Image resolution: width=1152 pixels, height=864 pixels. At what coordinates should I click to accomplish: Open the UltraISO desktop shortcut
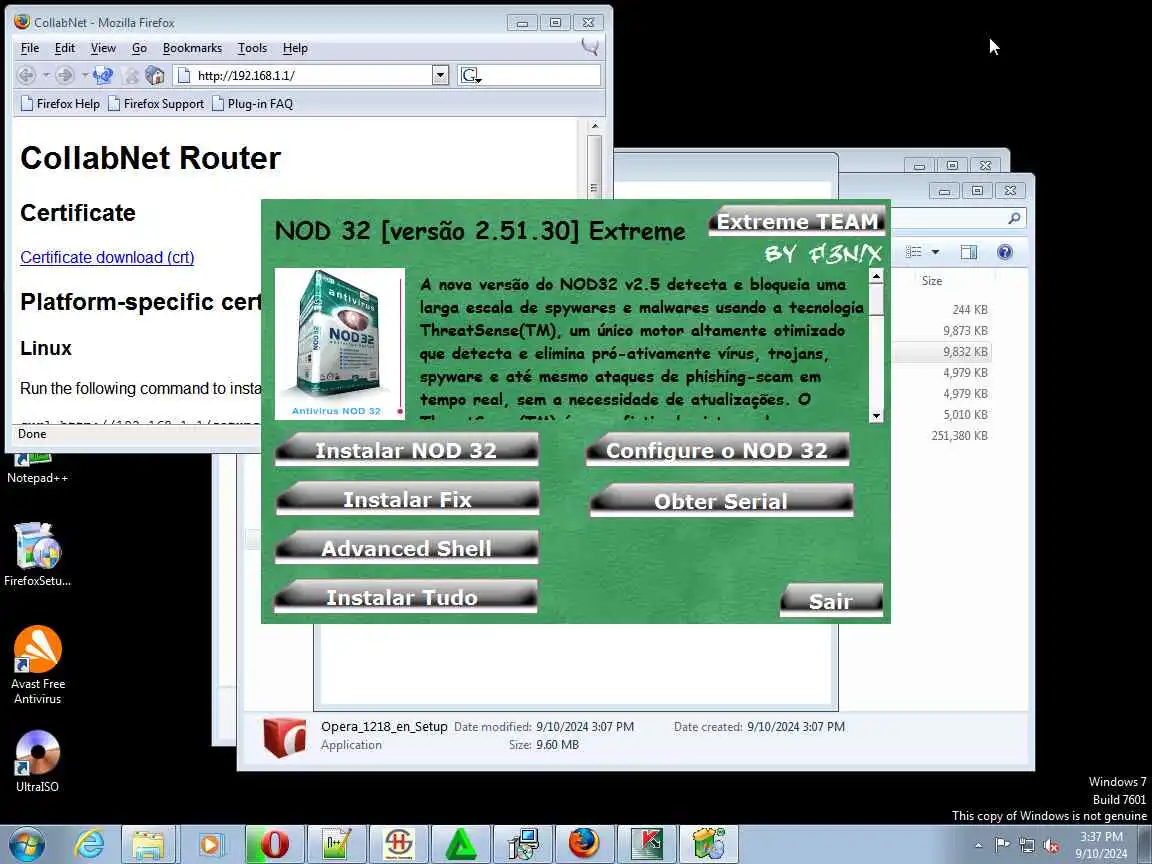pyautogui.click(x=37, y=761)
